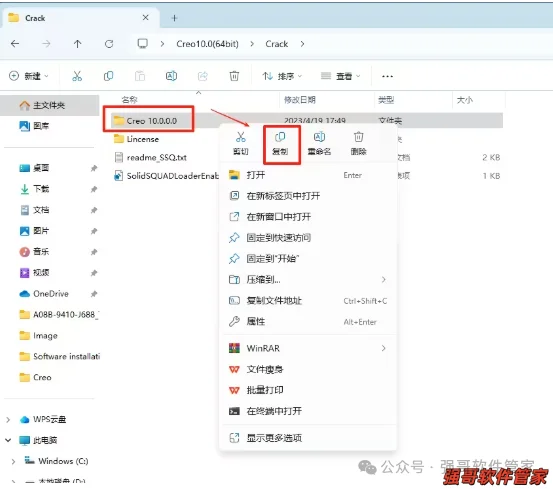The width and height of the screenshot is (553, 489).
Task: Open the three-dot more options menu
Action: click(x=387, y=76)
